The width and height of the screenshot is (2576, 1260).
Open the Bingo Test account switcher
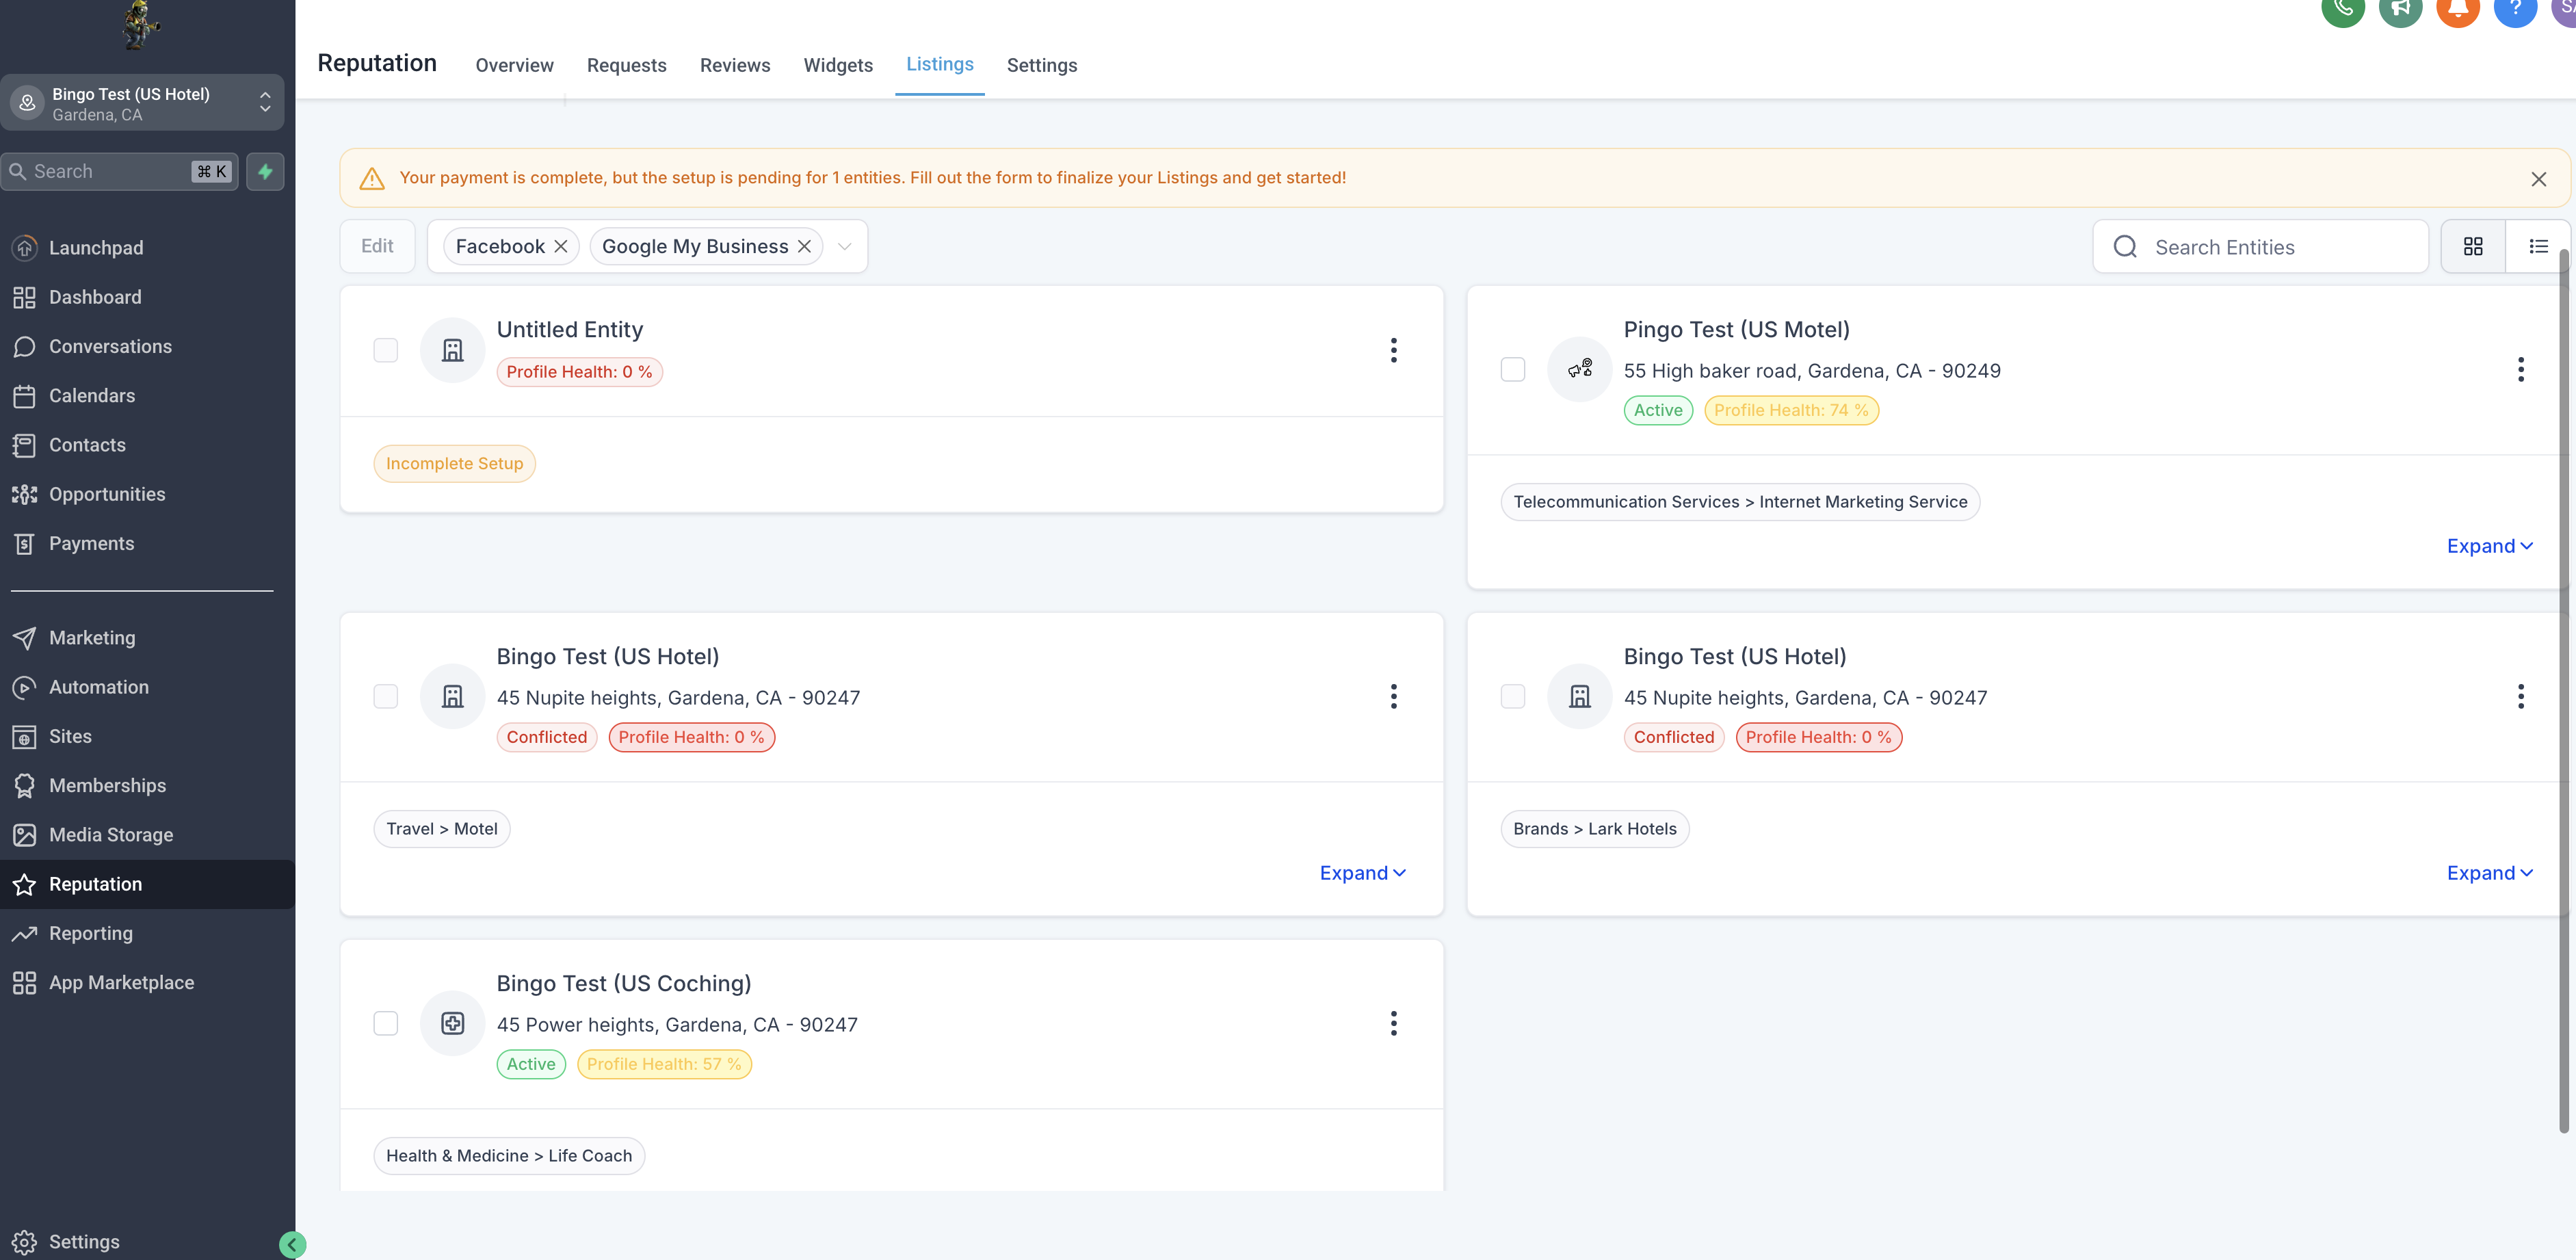pyautogui.click(x=142, y=103)
